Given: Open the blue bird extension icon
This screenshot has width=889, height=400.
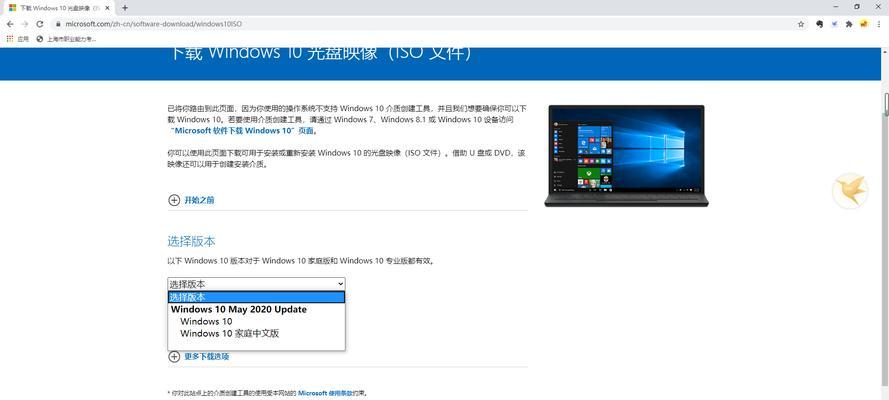Looking at the screenshot, I should coord(835,24).
